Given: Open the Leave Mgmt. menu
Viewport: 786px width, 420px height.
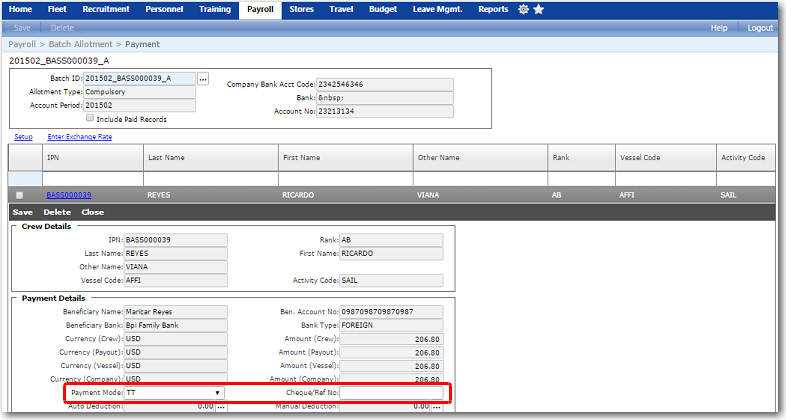Looking at the screenshot, I should 439,9.
